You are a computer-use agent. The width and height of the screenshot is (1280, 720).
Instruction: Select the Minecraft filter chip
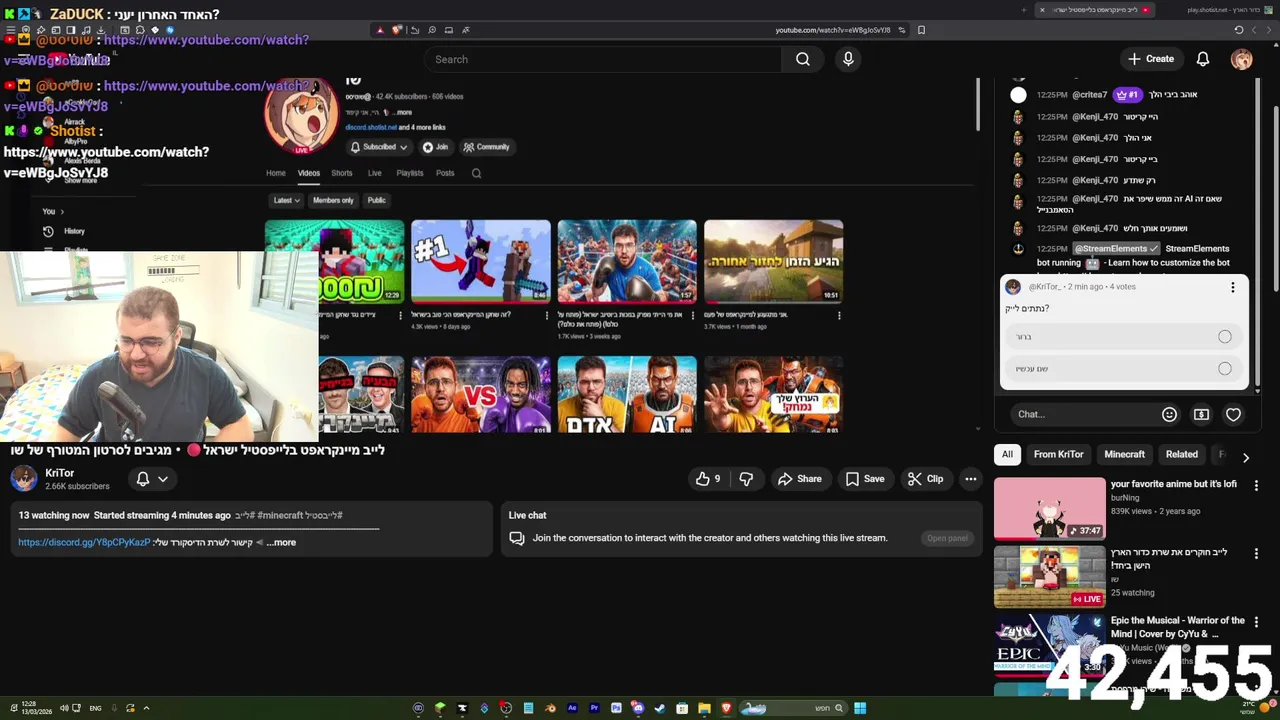pos(1124,454)
